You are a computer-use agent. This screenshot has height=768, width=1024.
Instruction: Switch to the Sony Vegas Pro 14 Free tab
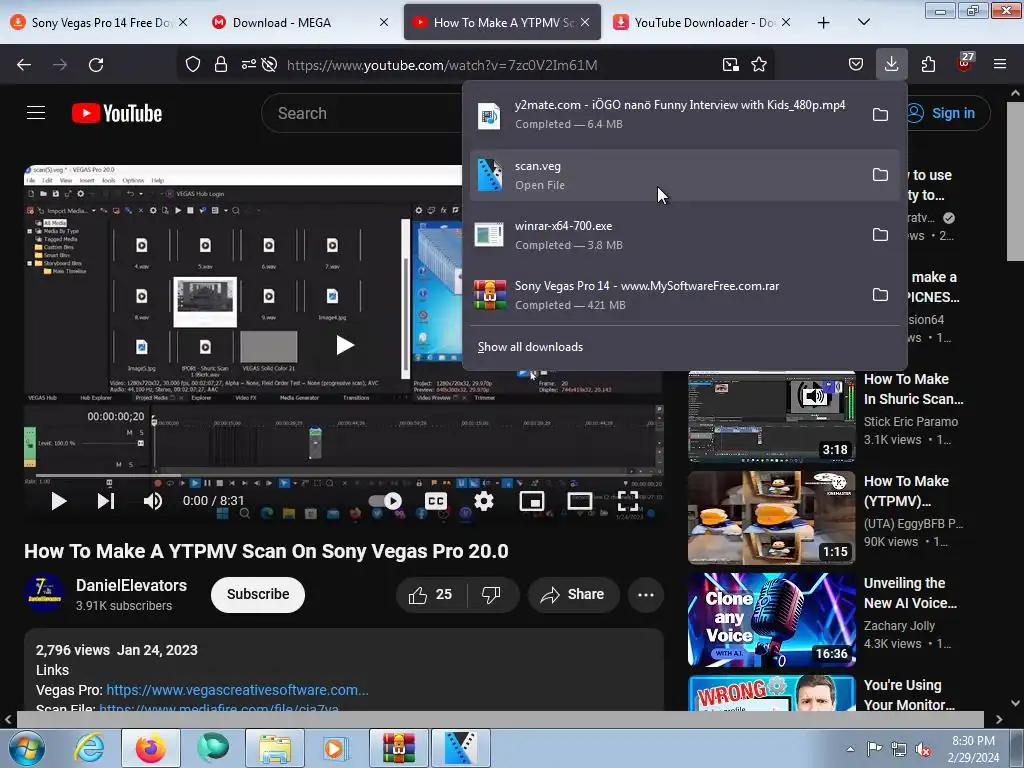(x=98, y=23)
